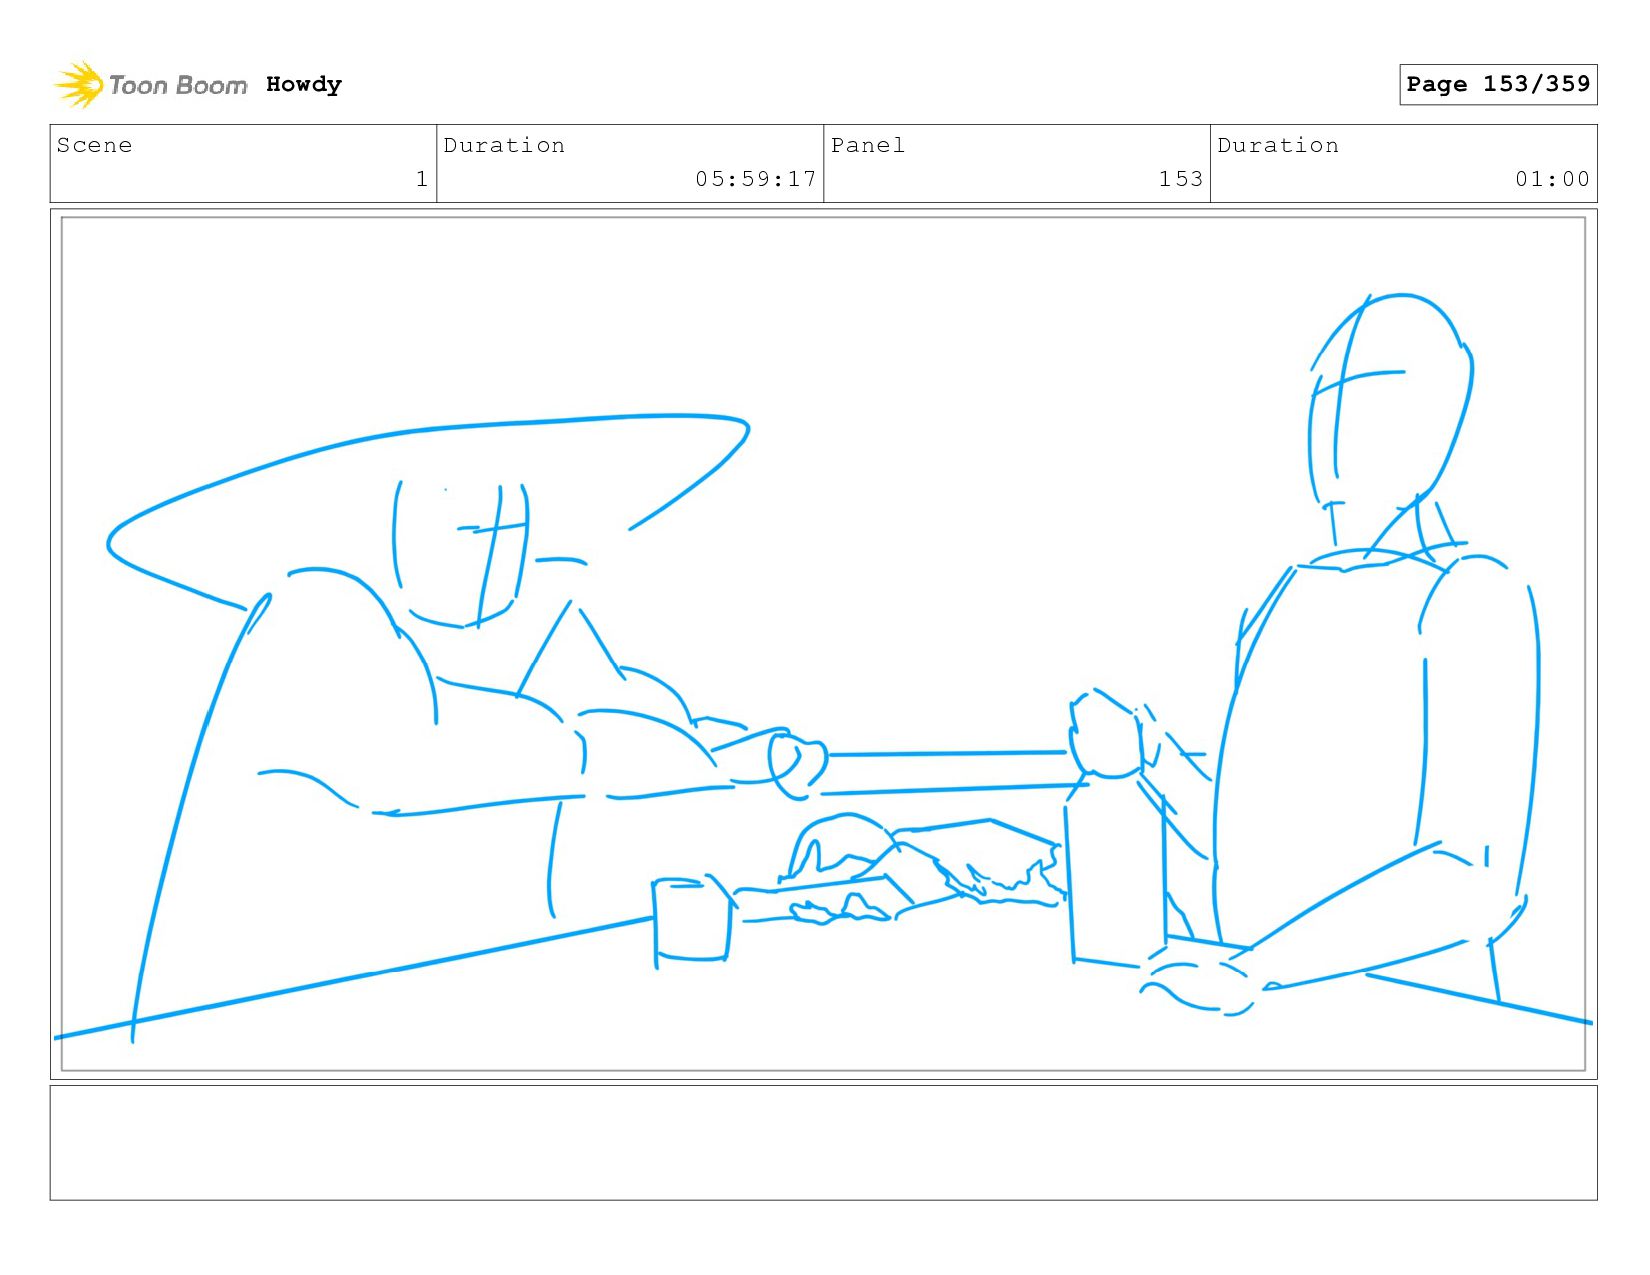
Task: Click the panel duration '01:00'
Action: tap(1552, 179)
